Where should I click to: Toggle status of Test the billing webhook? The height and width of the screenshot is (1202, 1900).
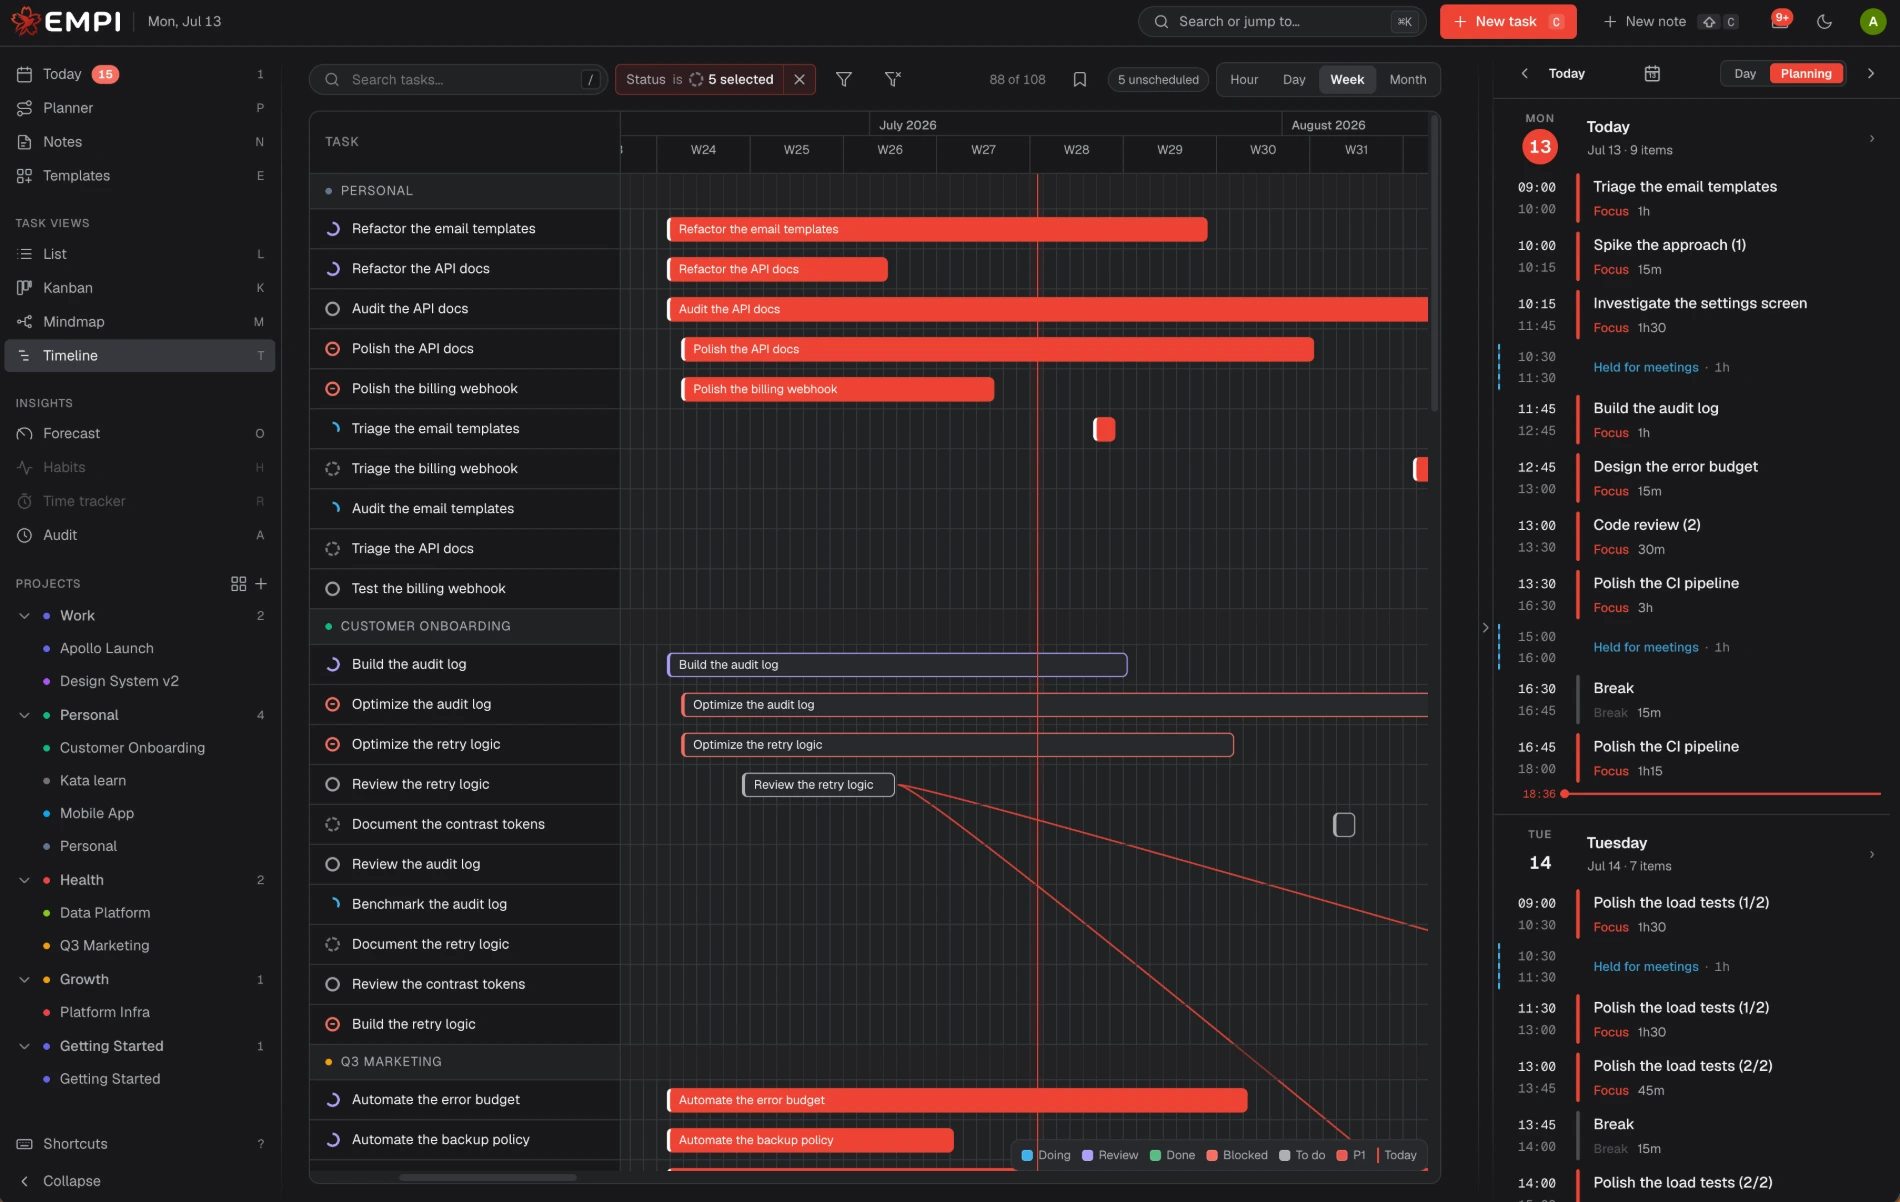(x=333, y=589)
